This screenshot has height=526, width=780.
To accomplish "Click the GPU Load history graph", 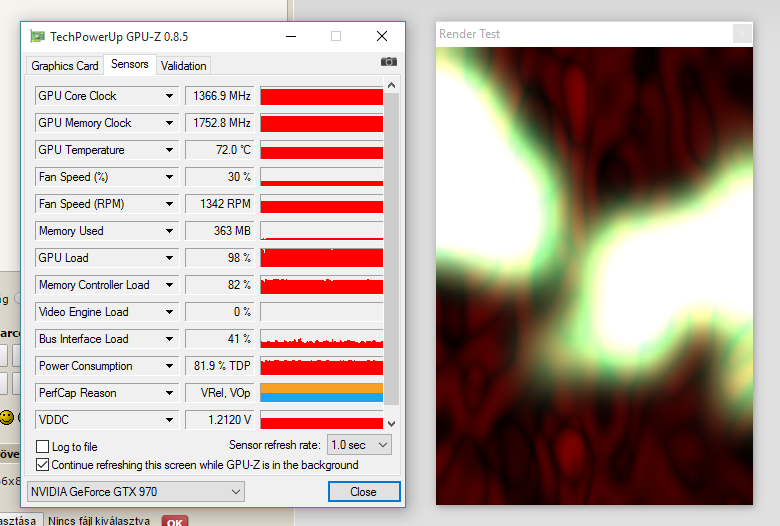I will (x=321, y=258).
